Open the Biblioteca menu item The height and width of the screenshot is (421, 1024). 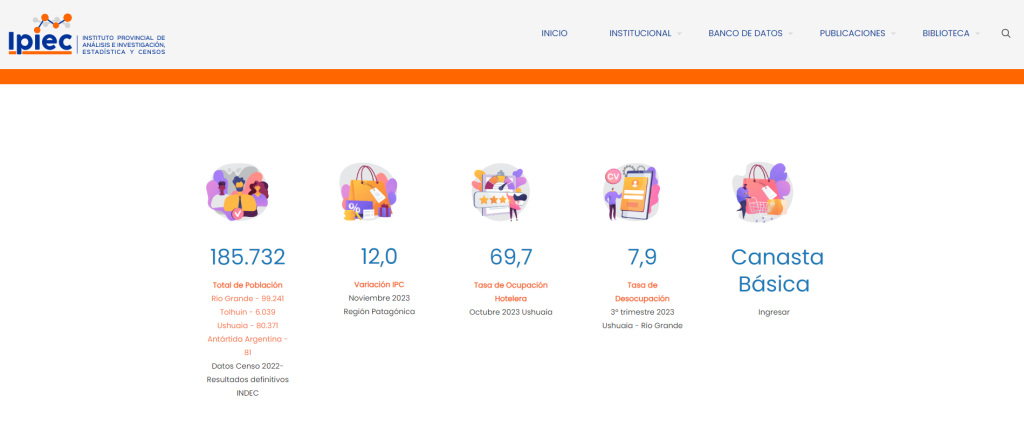coord(945,33)
